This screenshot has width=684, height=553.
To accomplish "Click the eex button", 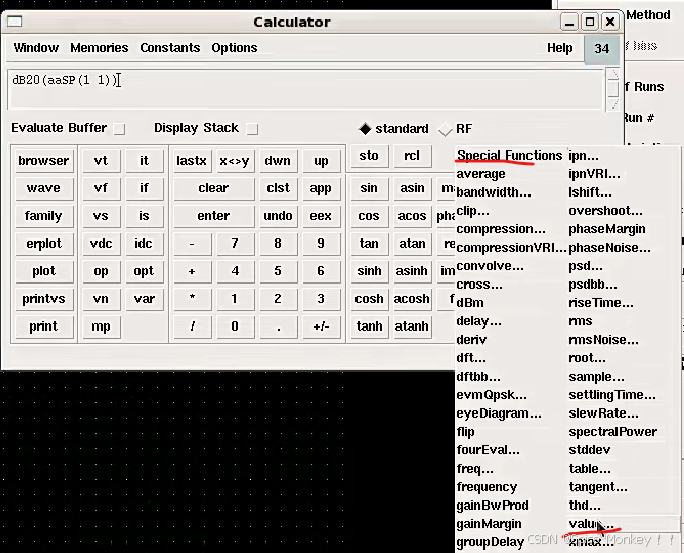I will (x=321, y=216).
